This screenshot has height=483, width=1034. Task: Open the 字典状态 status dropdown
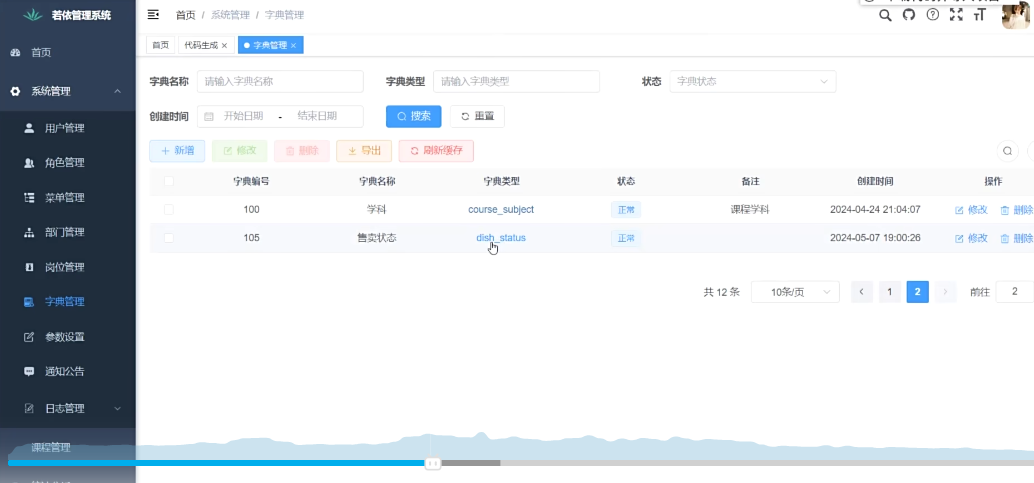pyautogui.click(x=752, y=82)
